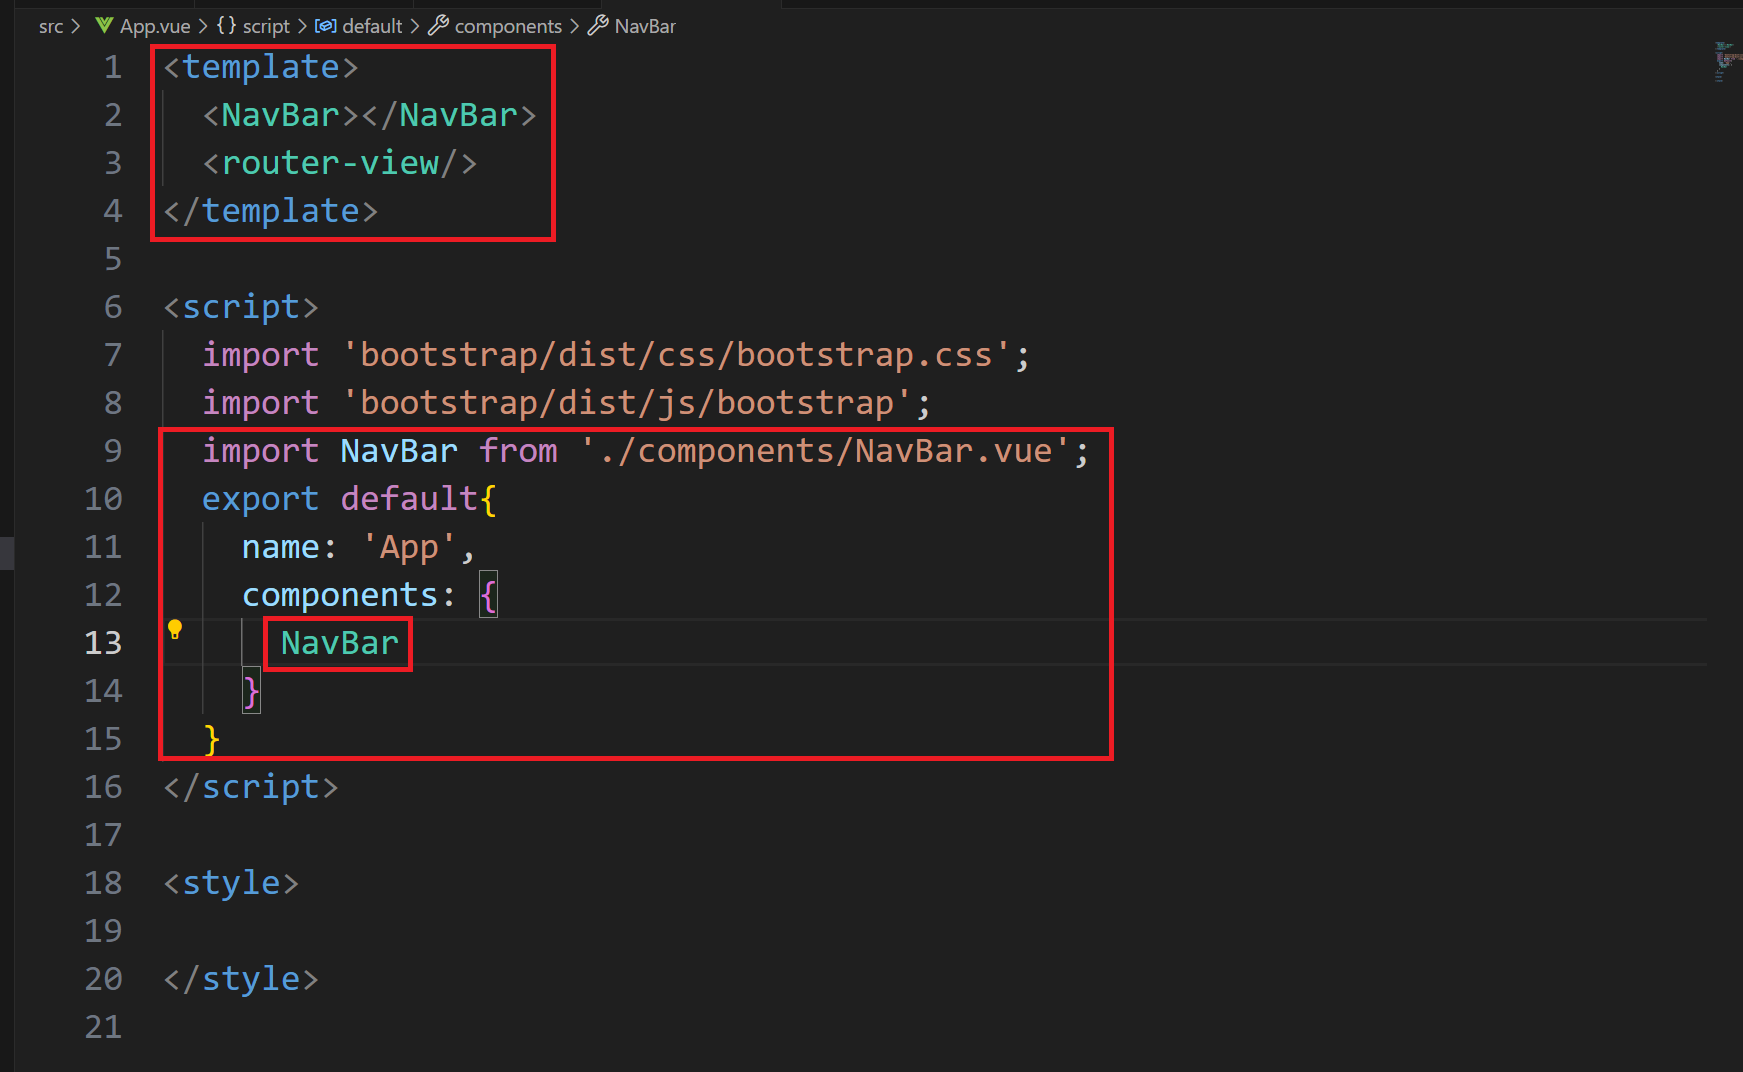Click the lightbulb quick-fix icon
The height and width of the screenshot is (1072, 1743).
[x=175, y=629]
